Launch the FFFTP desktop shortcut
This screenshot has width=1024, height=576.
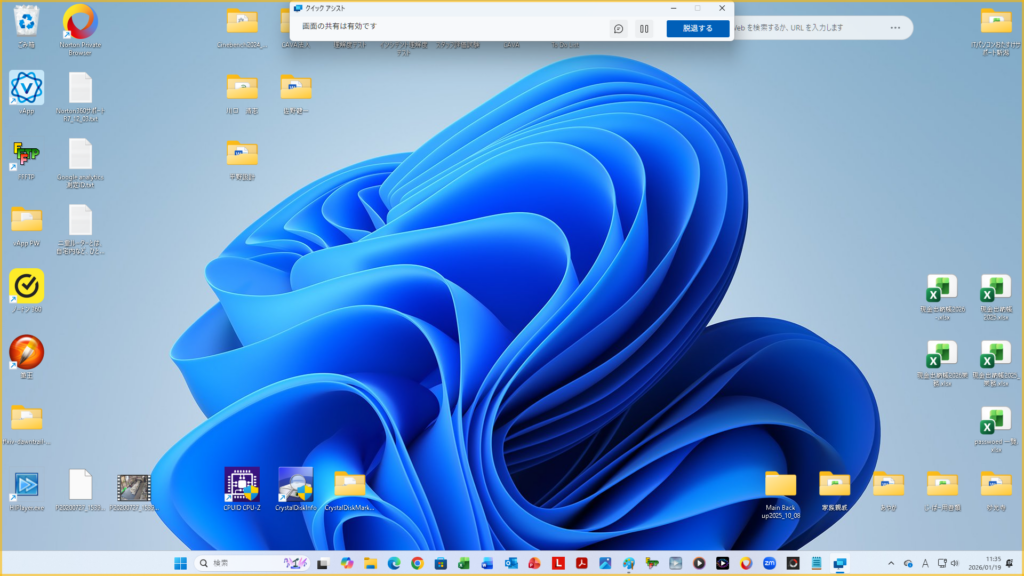click(x=26, y=155)
